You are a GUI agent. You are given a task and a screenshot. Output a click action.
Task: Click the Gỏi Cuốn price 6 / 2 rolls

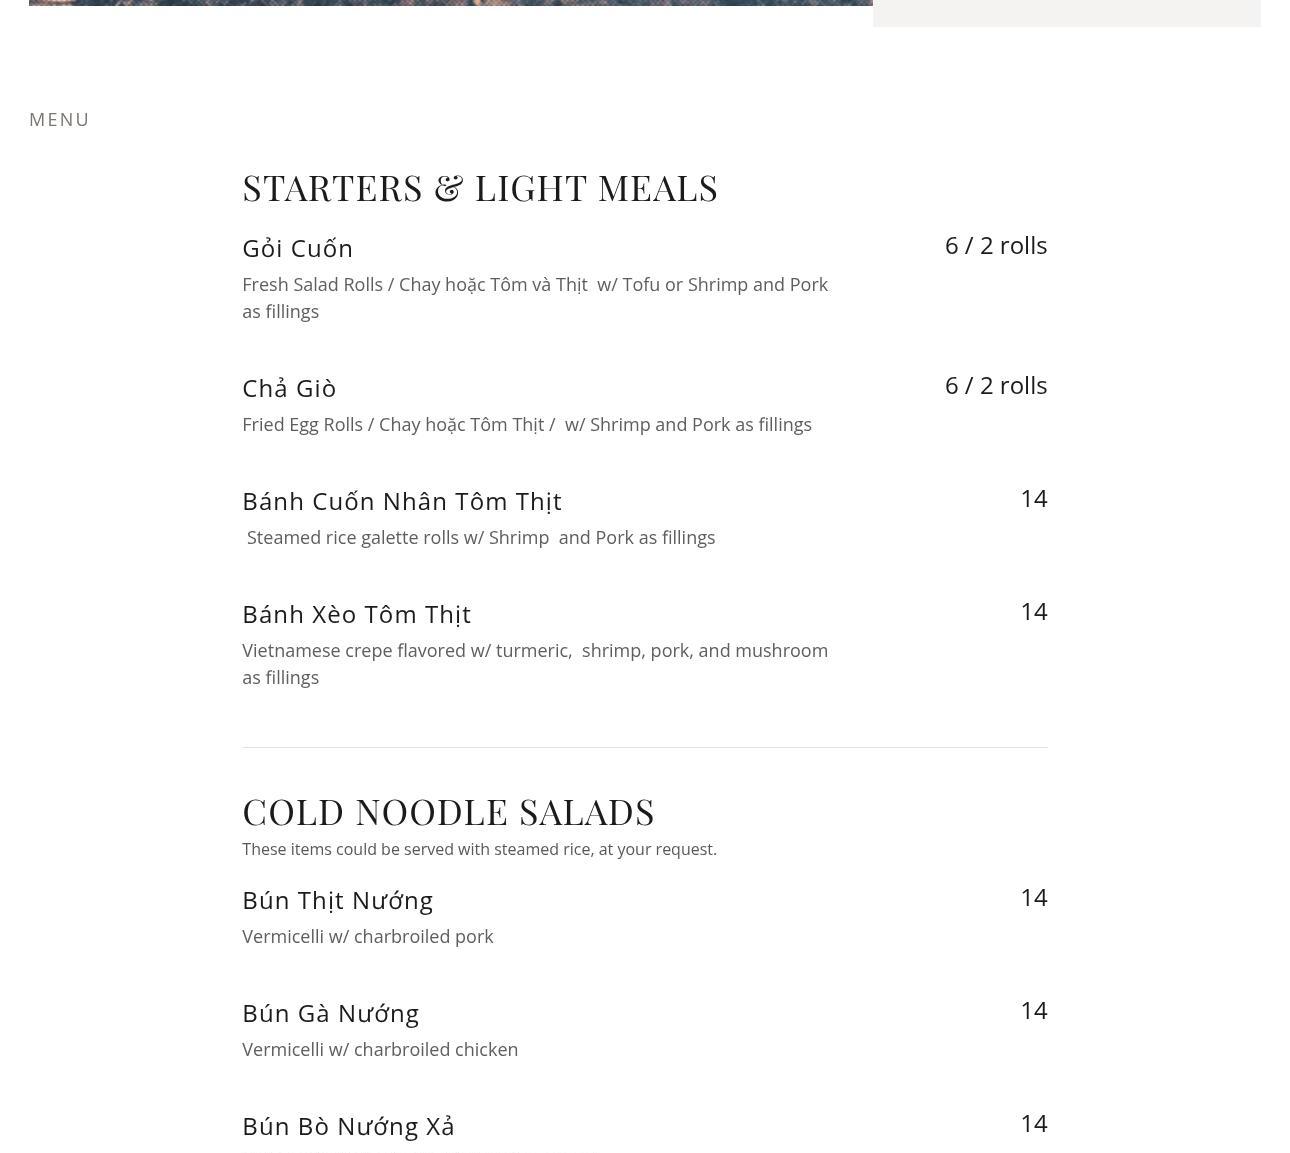[995, 245]
